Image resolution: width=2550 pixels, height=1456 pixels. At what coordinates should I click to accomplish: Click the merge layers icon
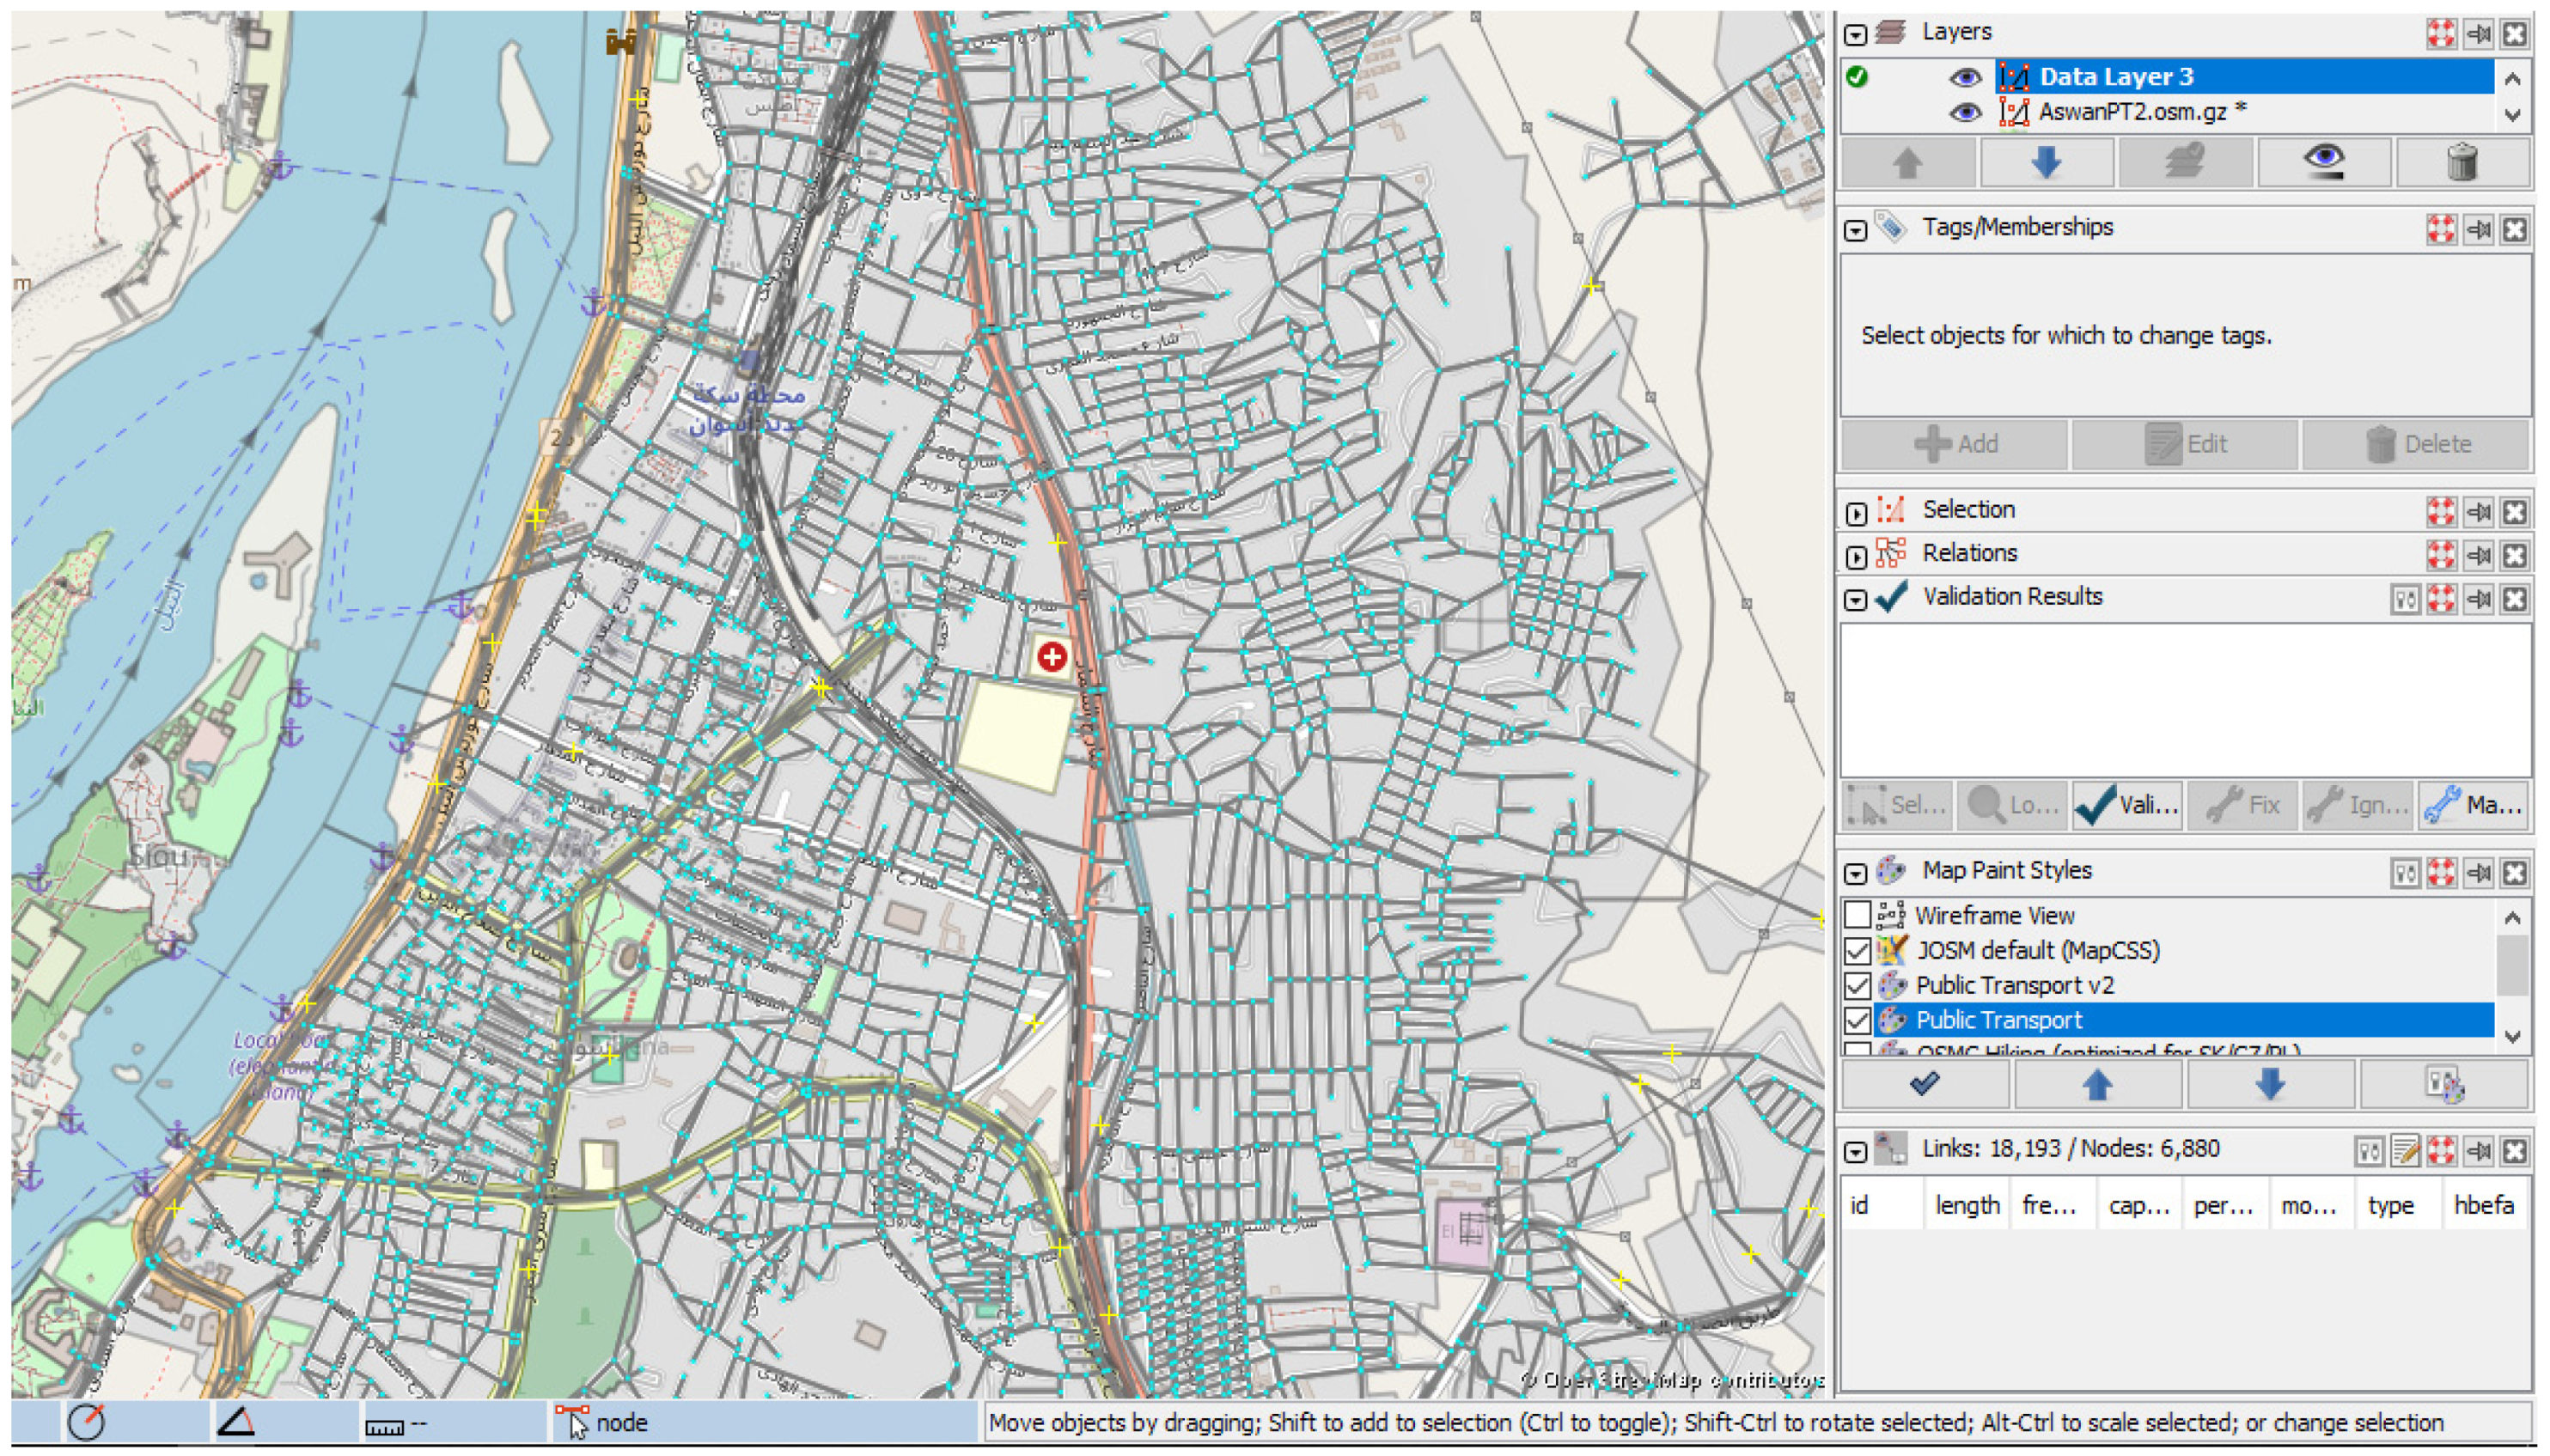[2184, 162]
